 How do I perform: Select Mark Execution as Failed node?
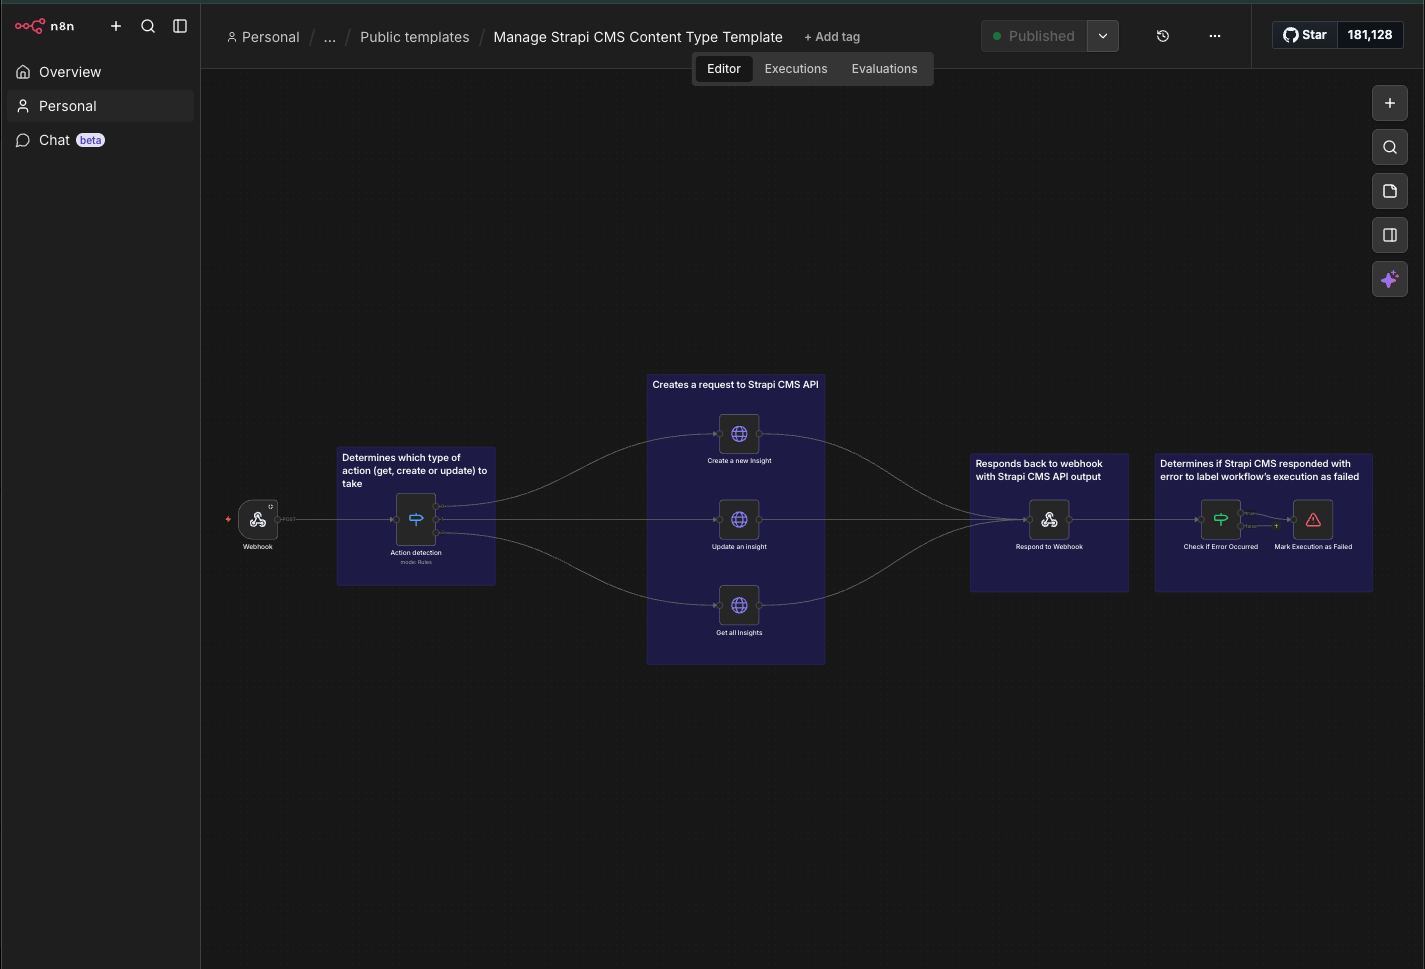(x=1313, y=520)
